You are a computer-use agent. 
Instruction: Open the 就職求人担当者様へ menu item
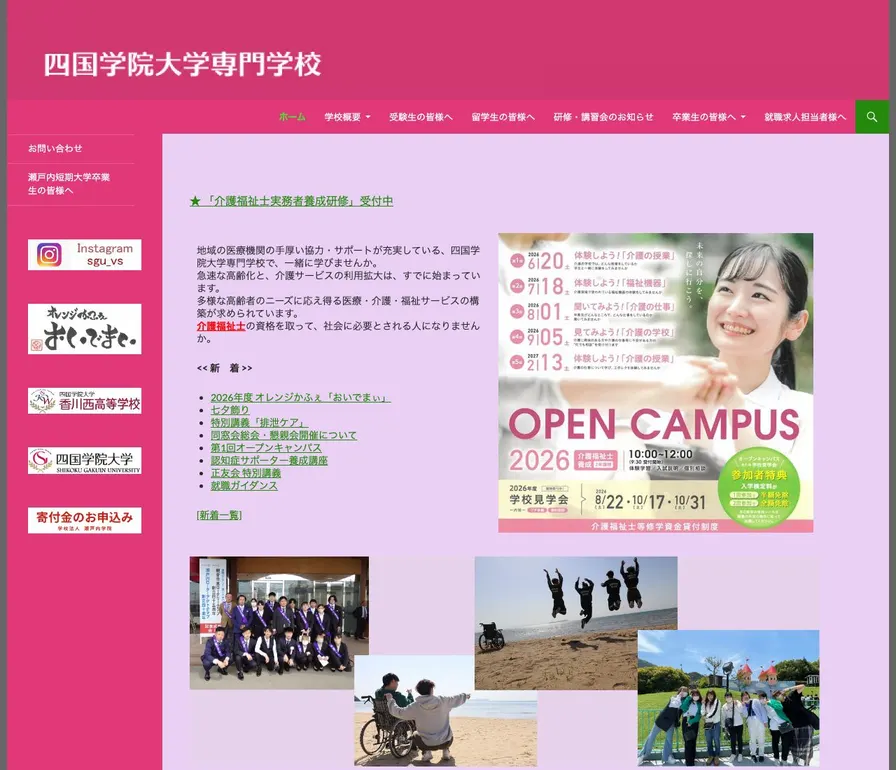click(805, 117)
